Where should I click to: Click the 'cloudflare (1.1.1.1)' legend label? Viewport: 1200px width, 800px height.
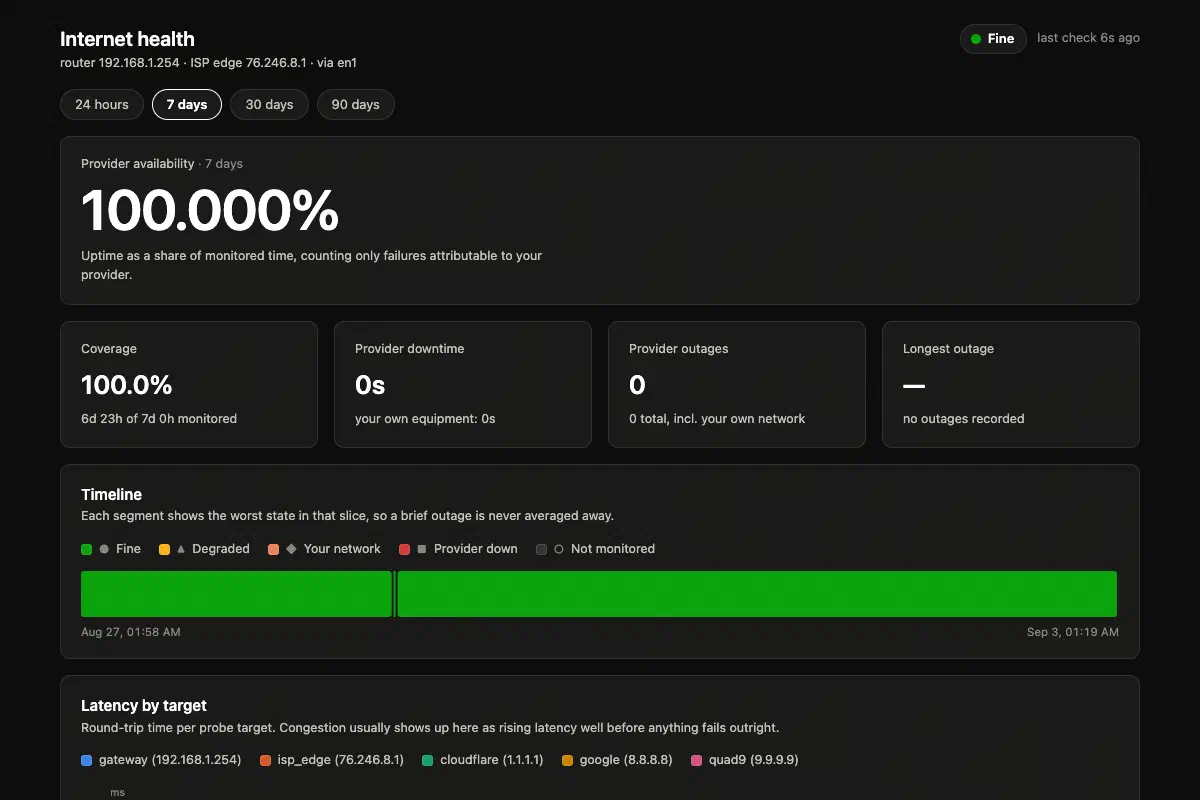tap(492, 760)
